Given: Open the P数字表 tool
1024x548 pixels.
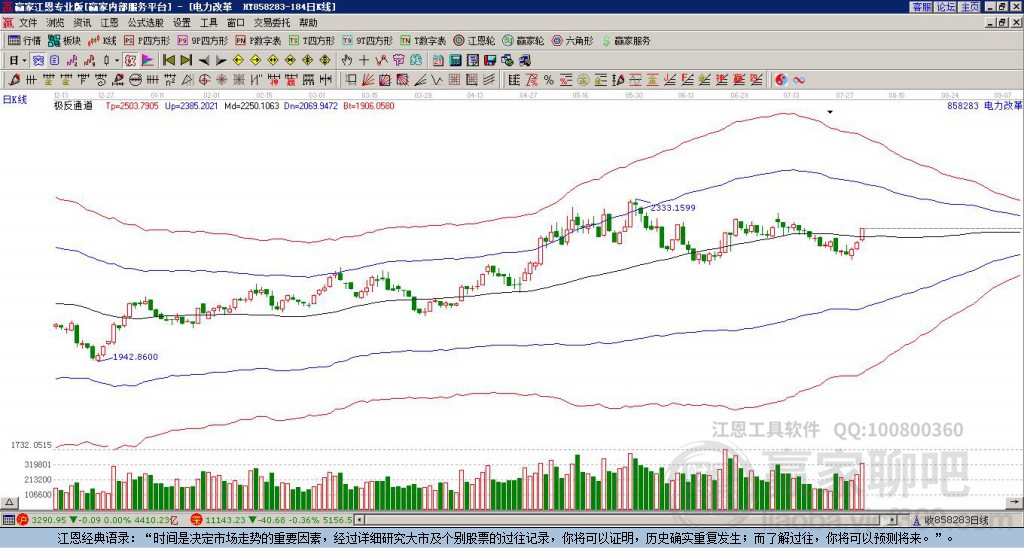Looking at the screenshot, I should (259, 40).
